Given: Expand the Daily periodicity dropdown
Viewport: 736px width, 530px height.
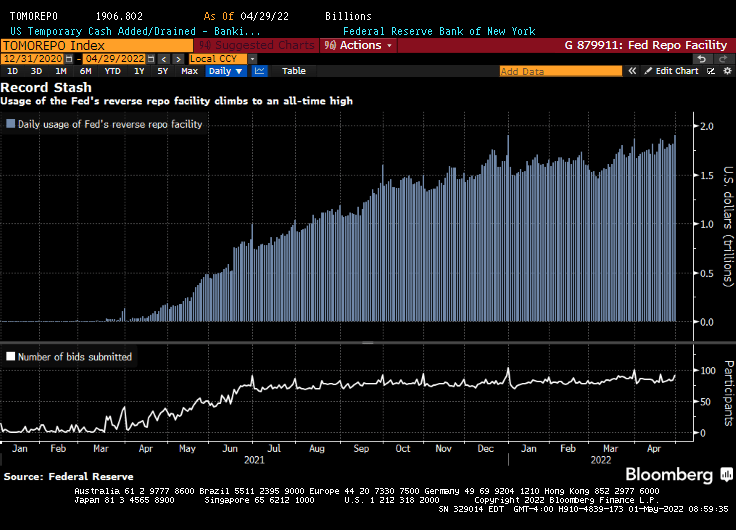Looking at the screenshot, I should click(x=224, y=72).
